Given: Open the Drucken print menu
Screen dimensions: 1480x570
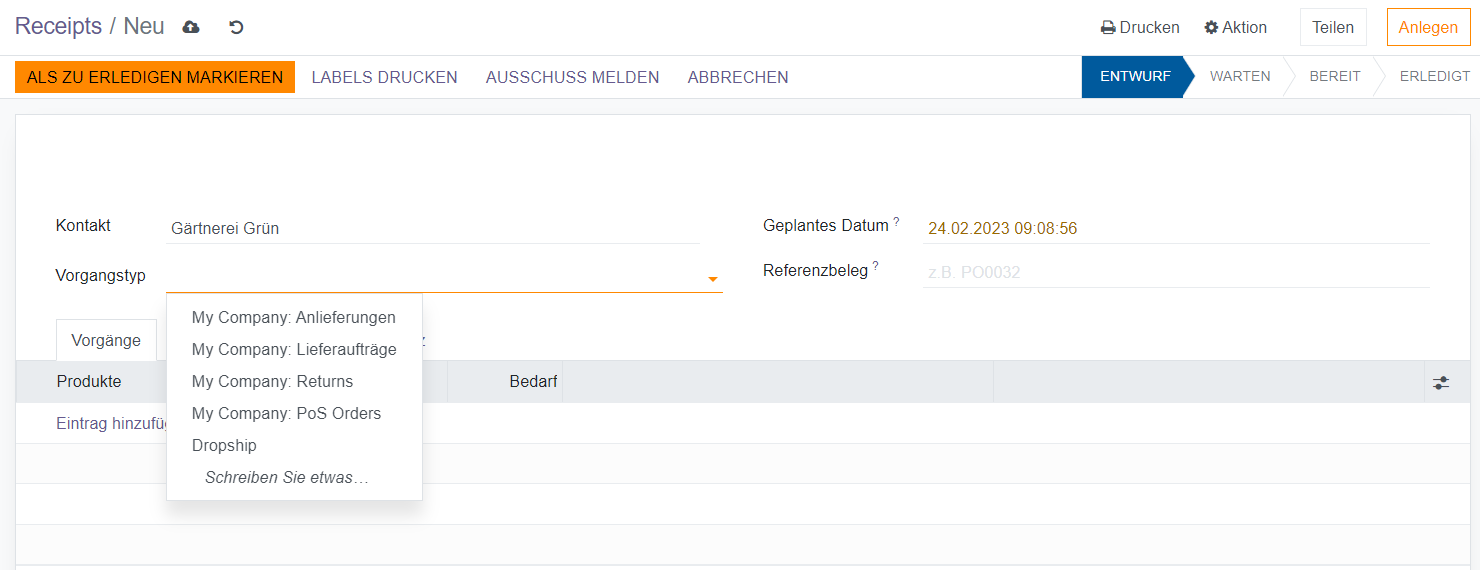Looking at the screenshot, I should [1140, 27].
